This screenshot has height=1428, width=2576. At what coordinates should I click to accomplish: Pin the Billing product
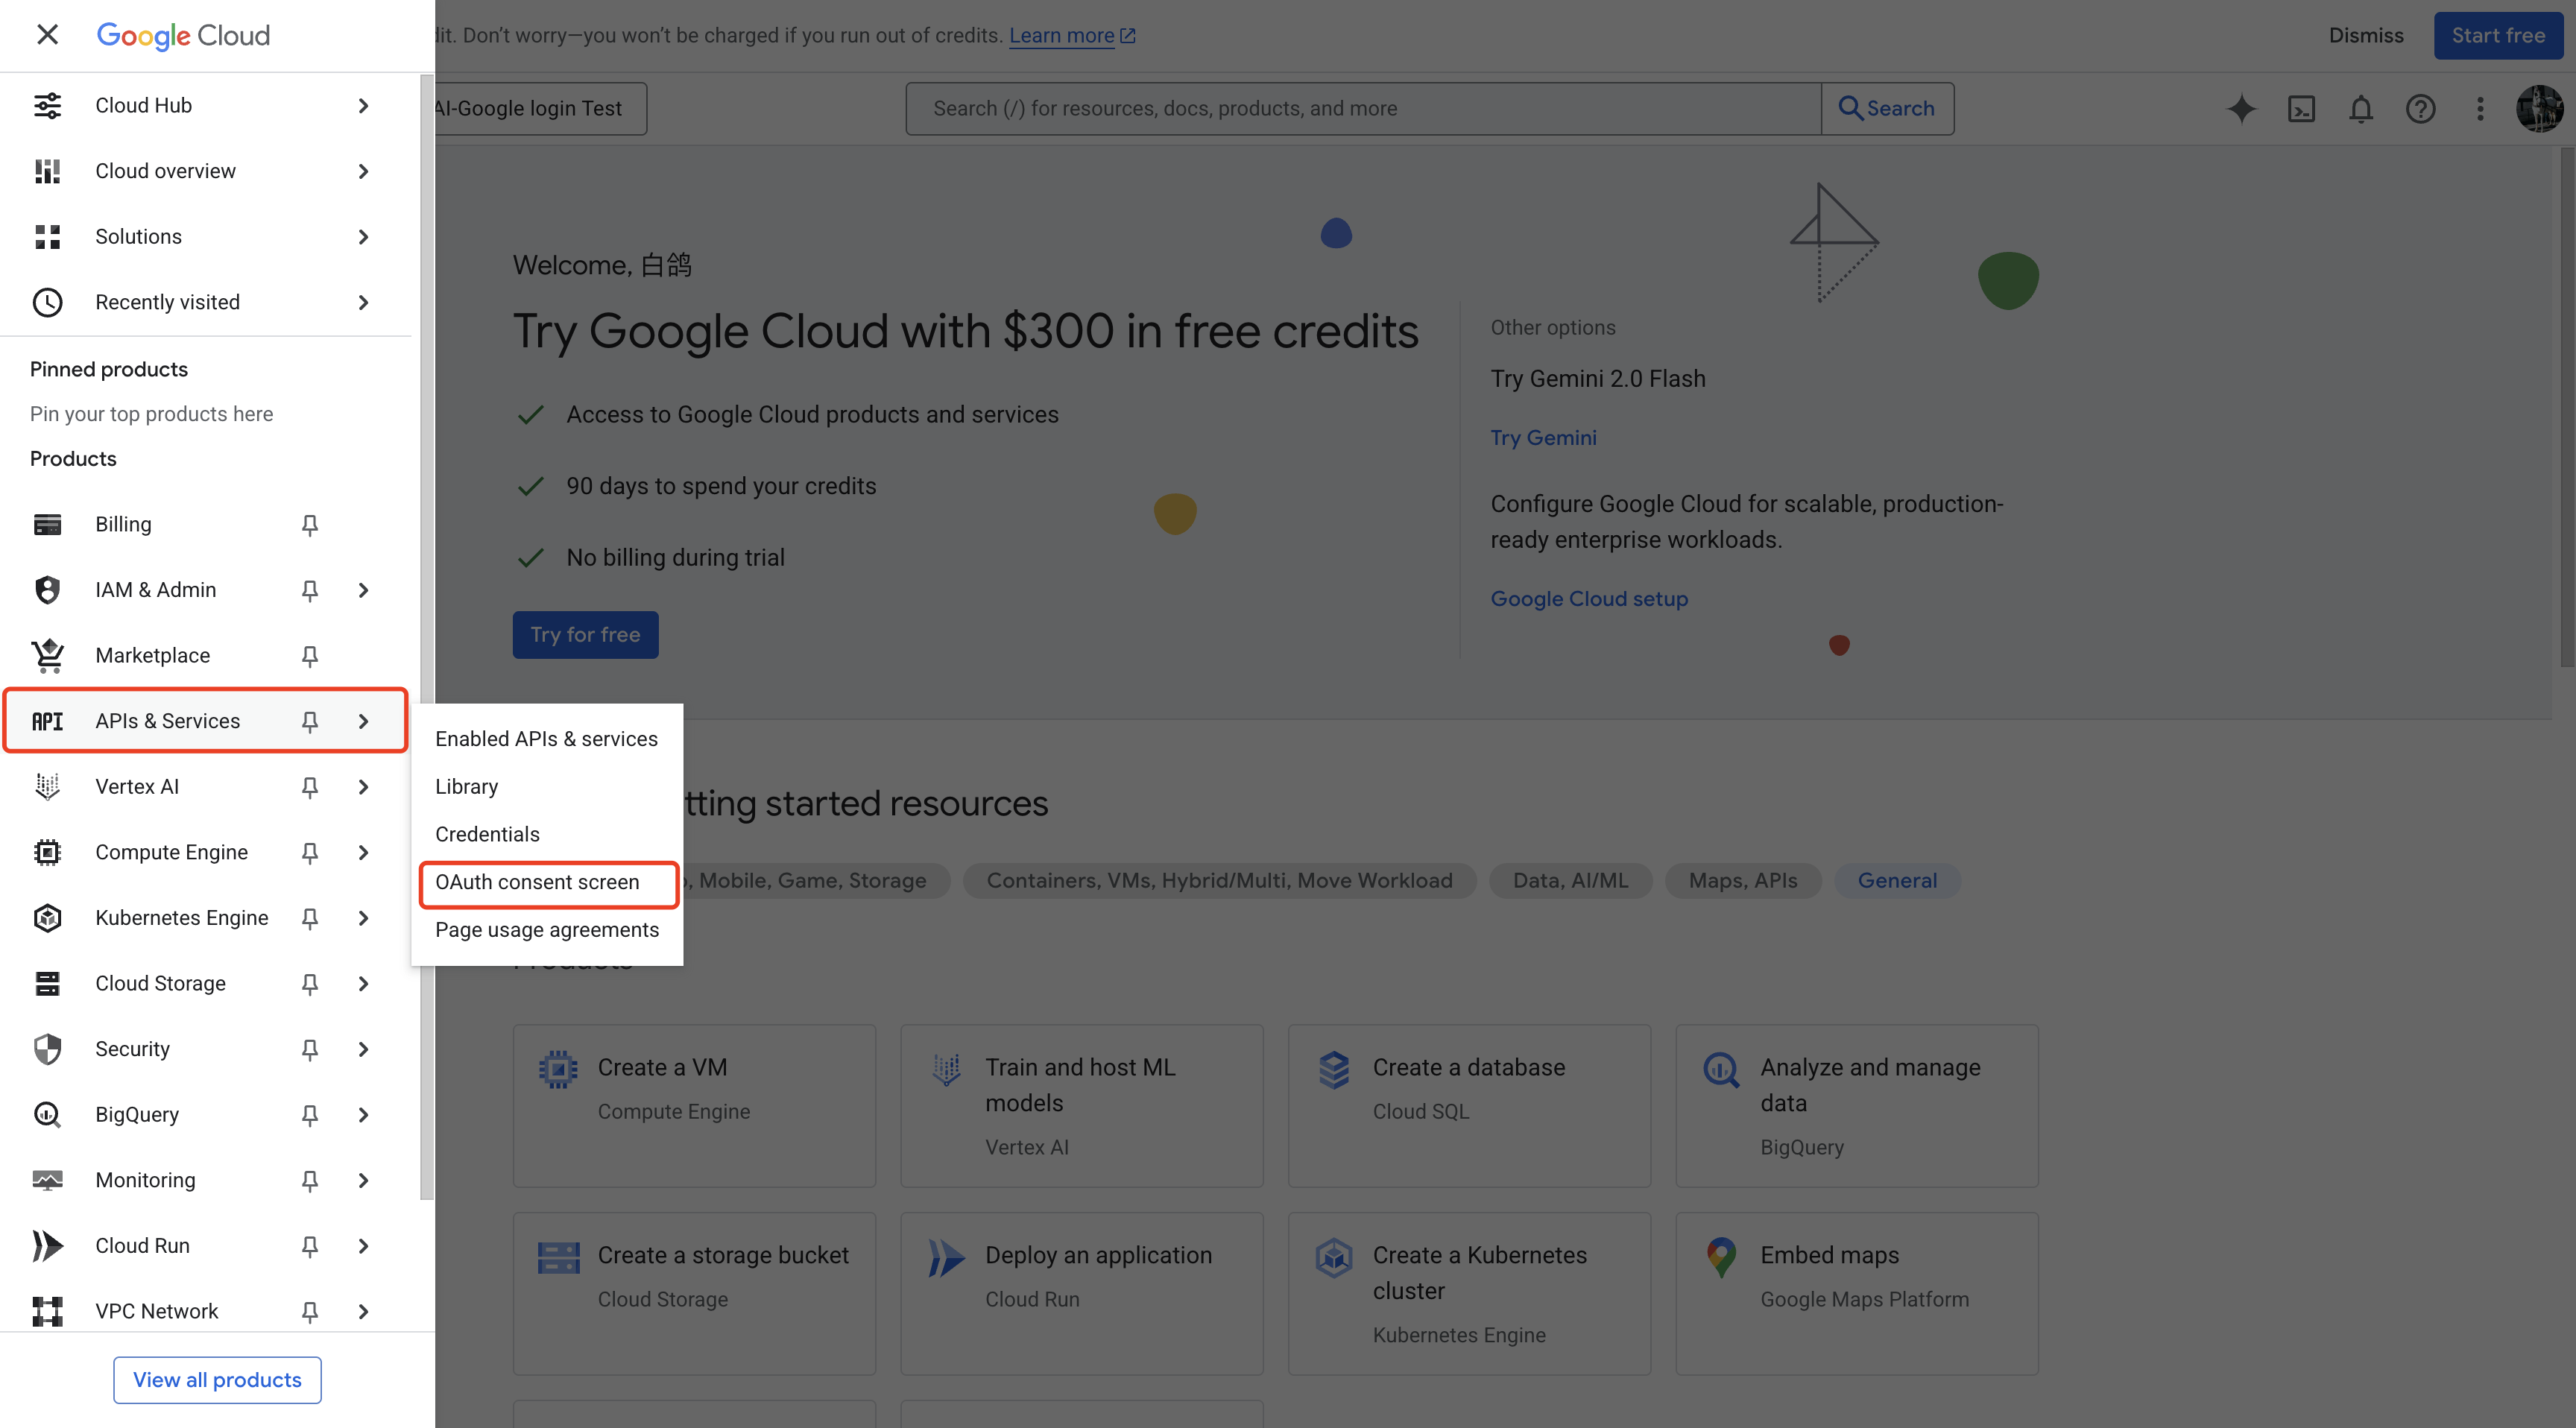pyautogui.click(x=310, y=525)
